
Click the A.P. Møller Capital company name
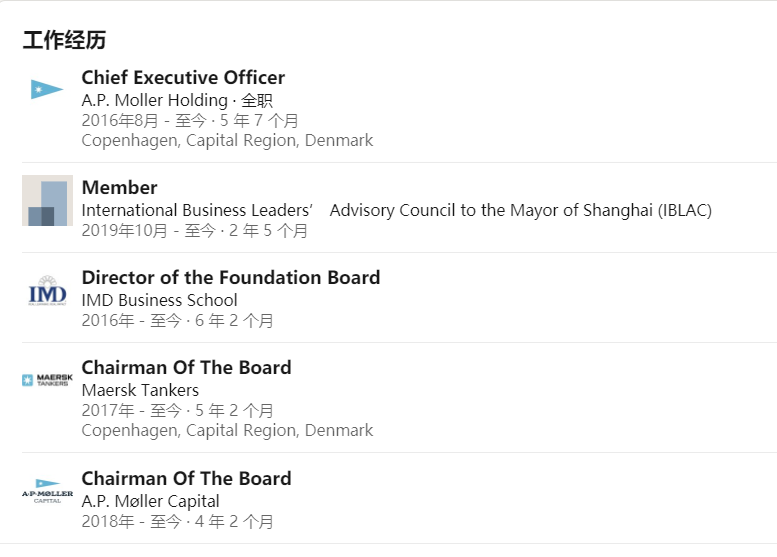(151, 501)
